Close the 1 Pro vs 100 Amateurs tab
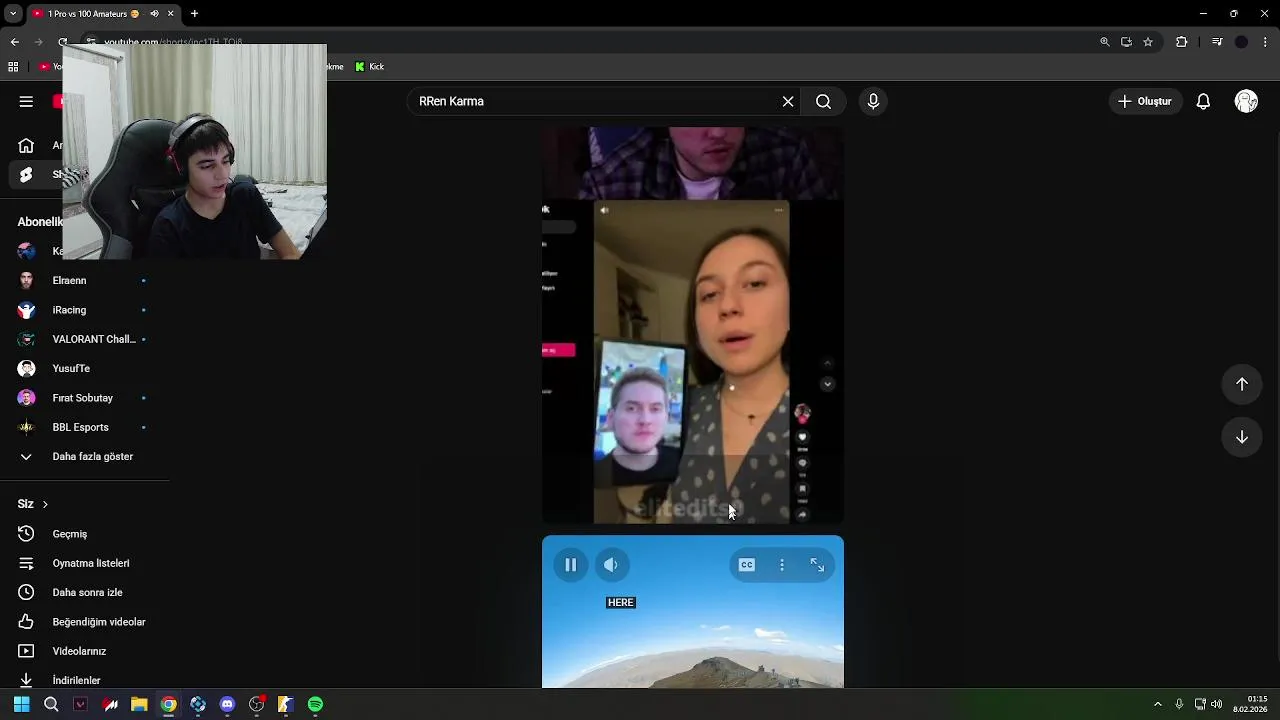This screenshot has height=720, width=1280. pyautogui.click(x=171, y=14)
